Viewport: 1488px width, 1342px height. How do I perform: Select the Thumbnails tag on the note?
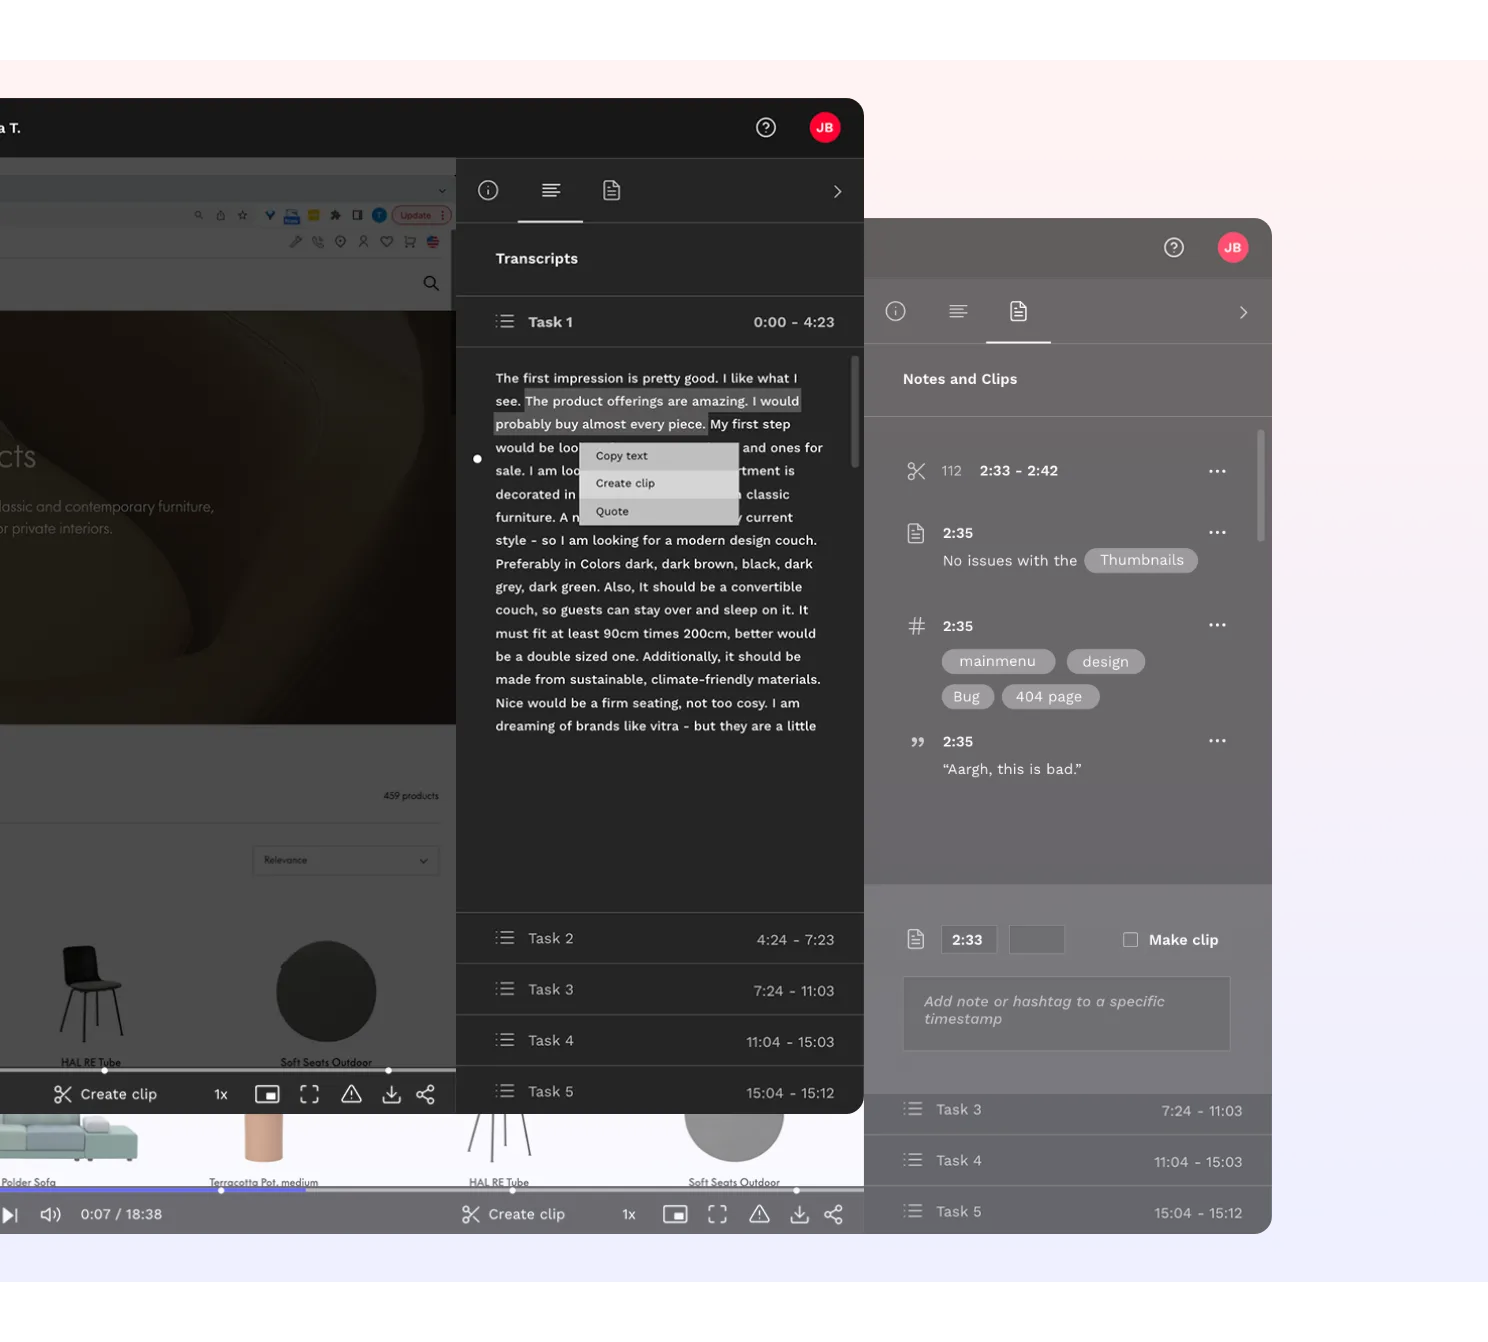point(1141,560)
